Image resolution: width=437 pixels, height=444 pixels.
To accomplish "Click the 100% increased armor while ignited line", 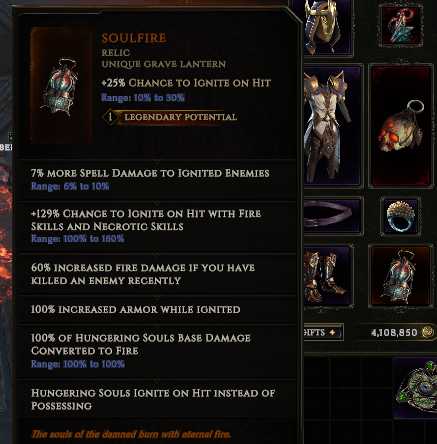I will coord(136,309).
